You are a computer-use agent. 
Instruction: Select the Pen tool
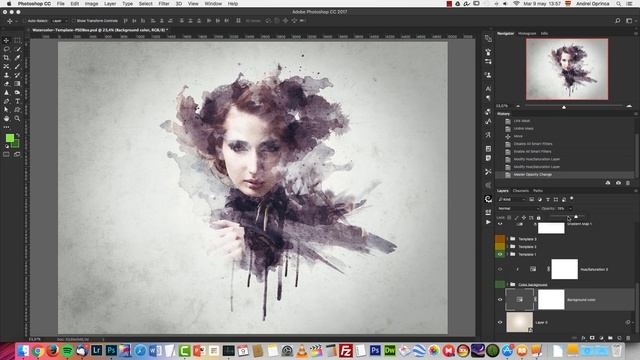7,101
